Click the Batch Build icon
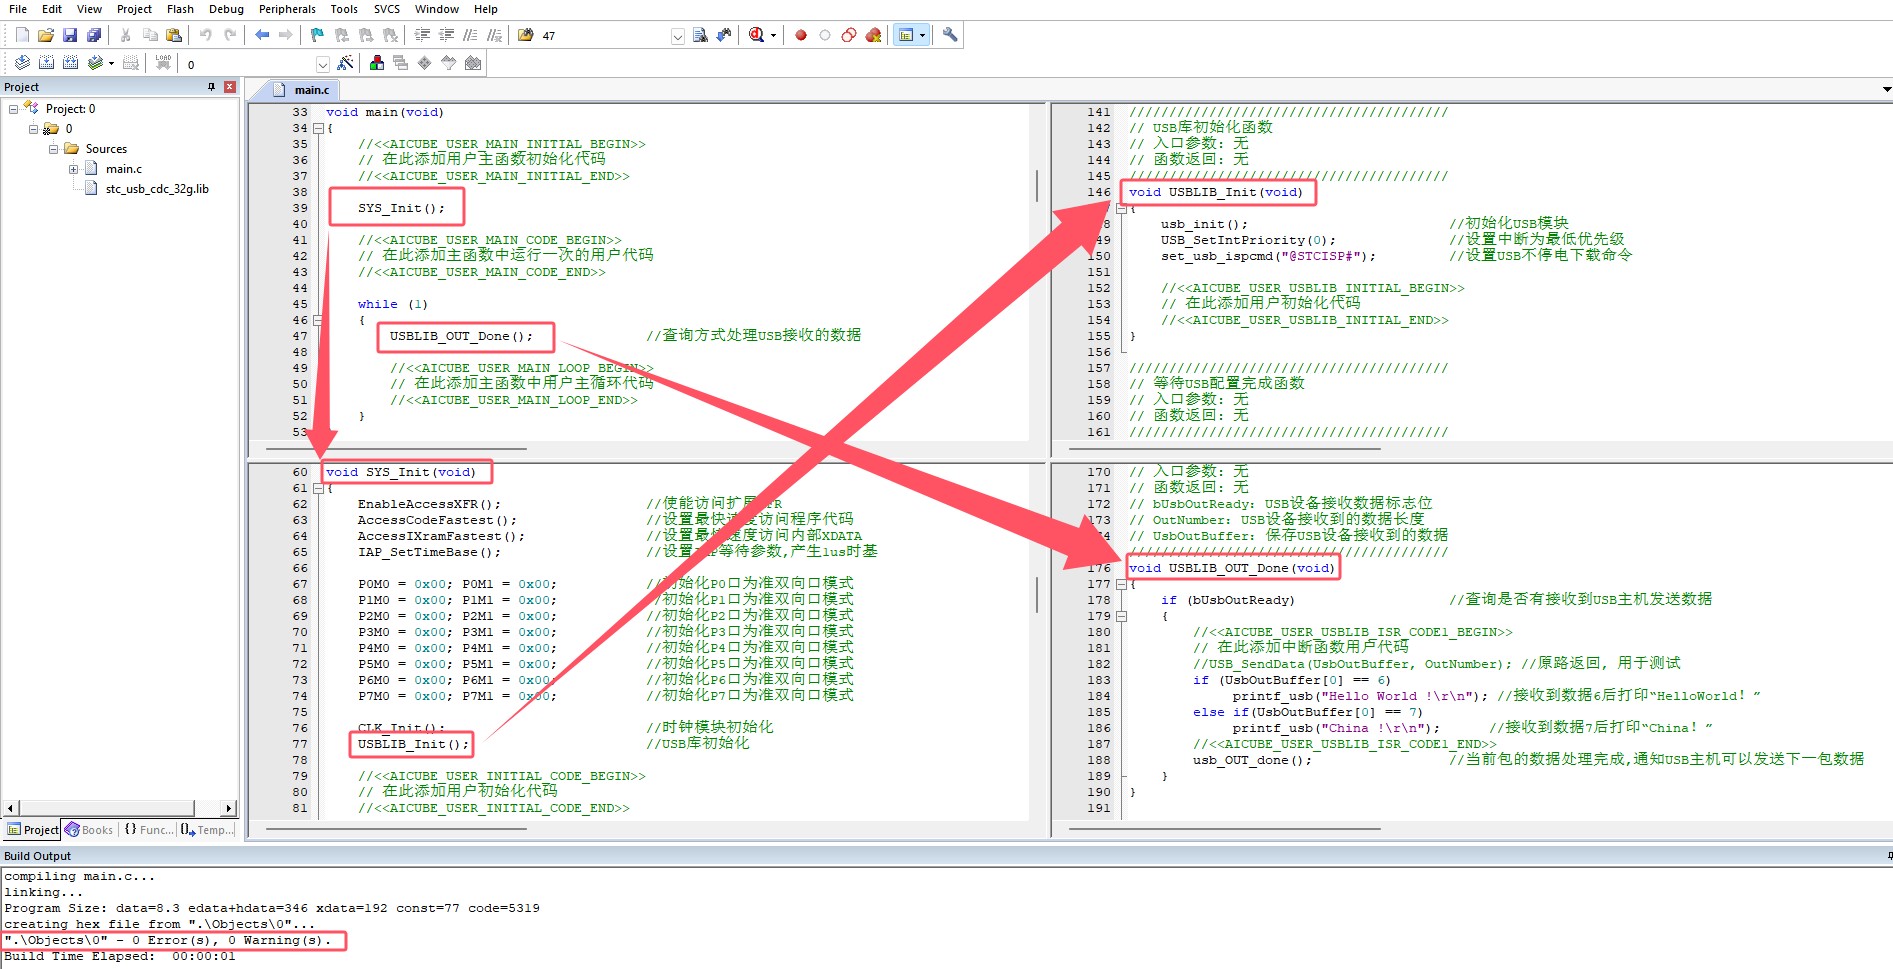 point(95,63)
